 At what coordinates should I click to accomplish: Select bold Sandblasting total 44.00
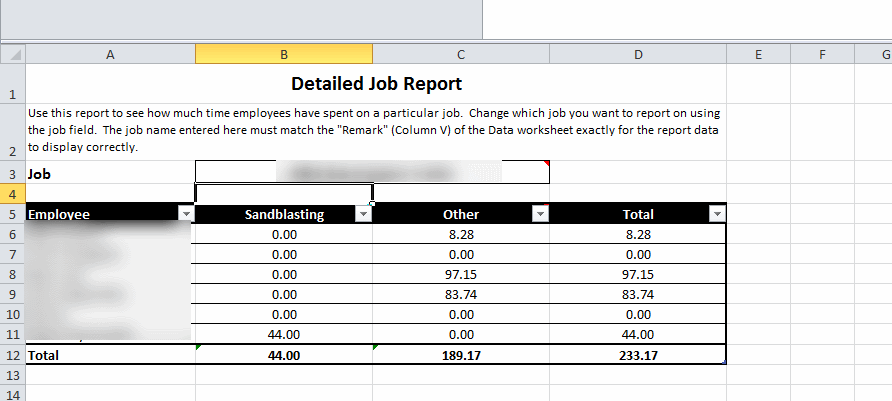point(284,355)
